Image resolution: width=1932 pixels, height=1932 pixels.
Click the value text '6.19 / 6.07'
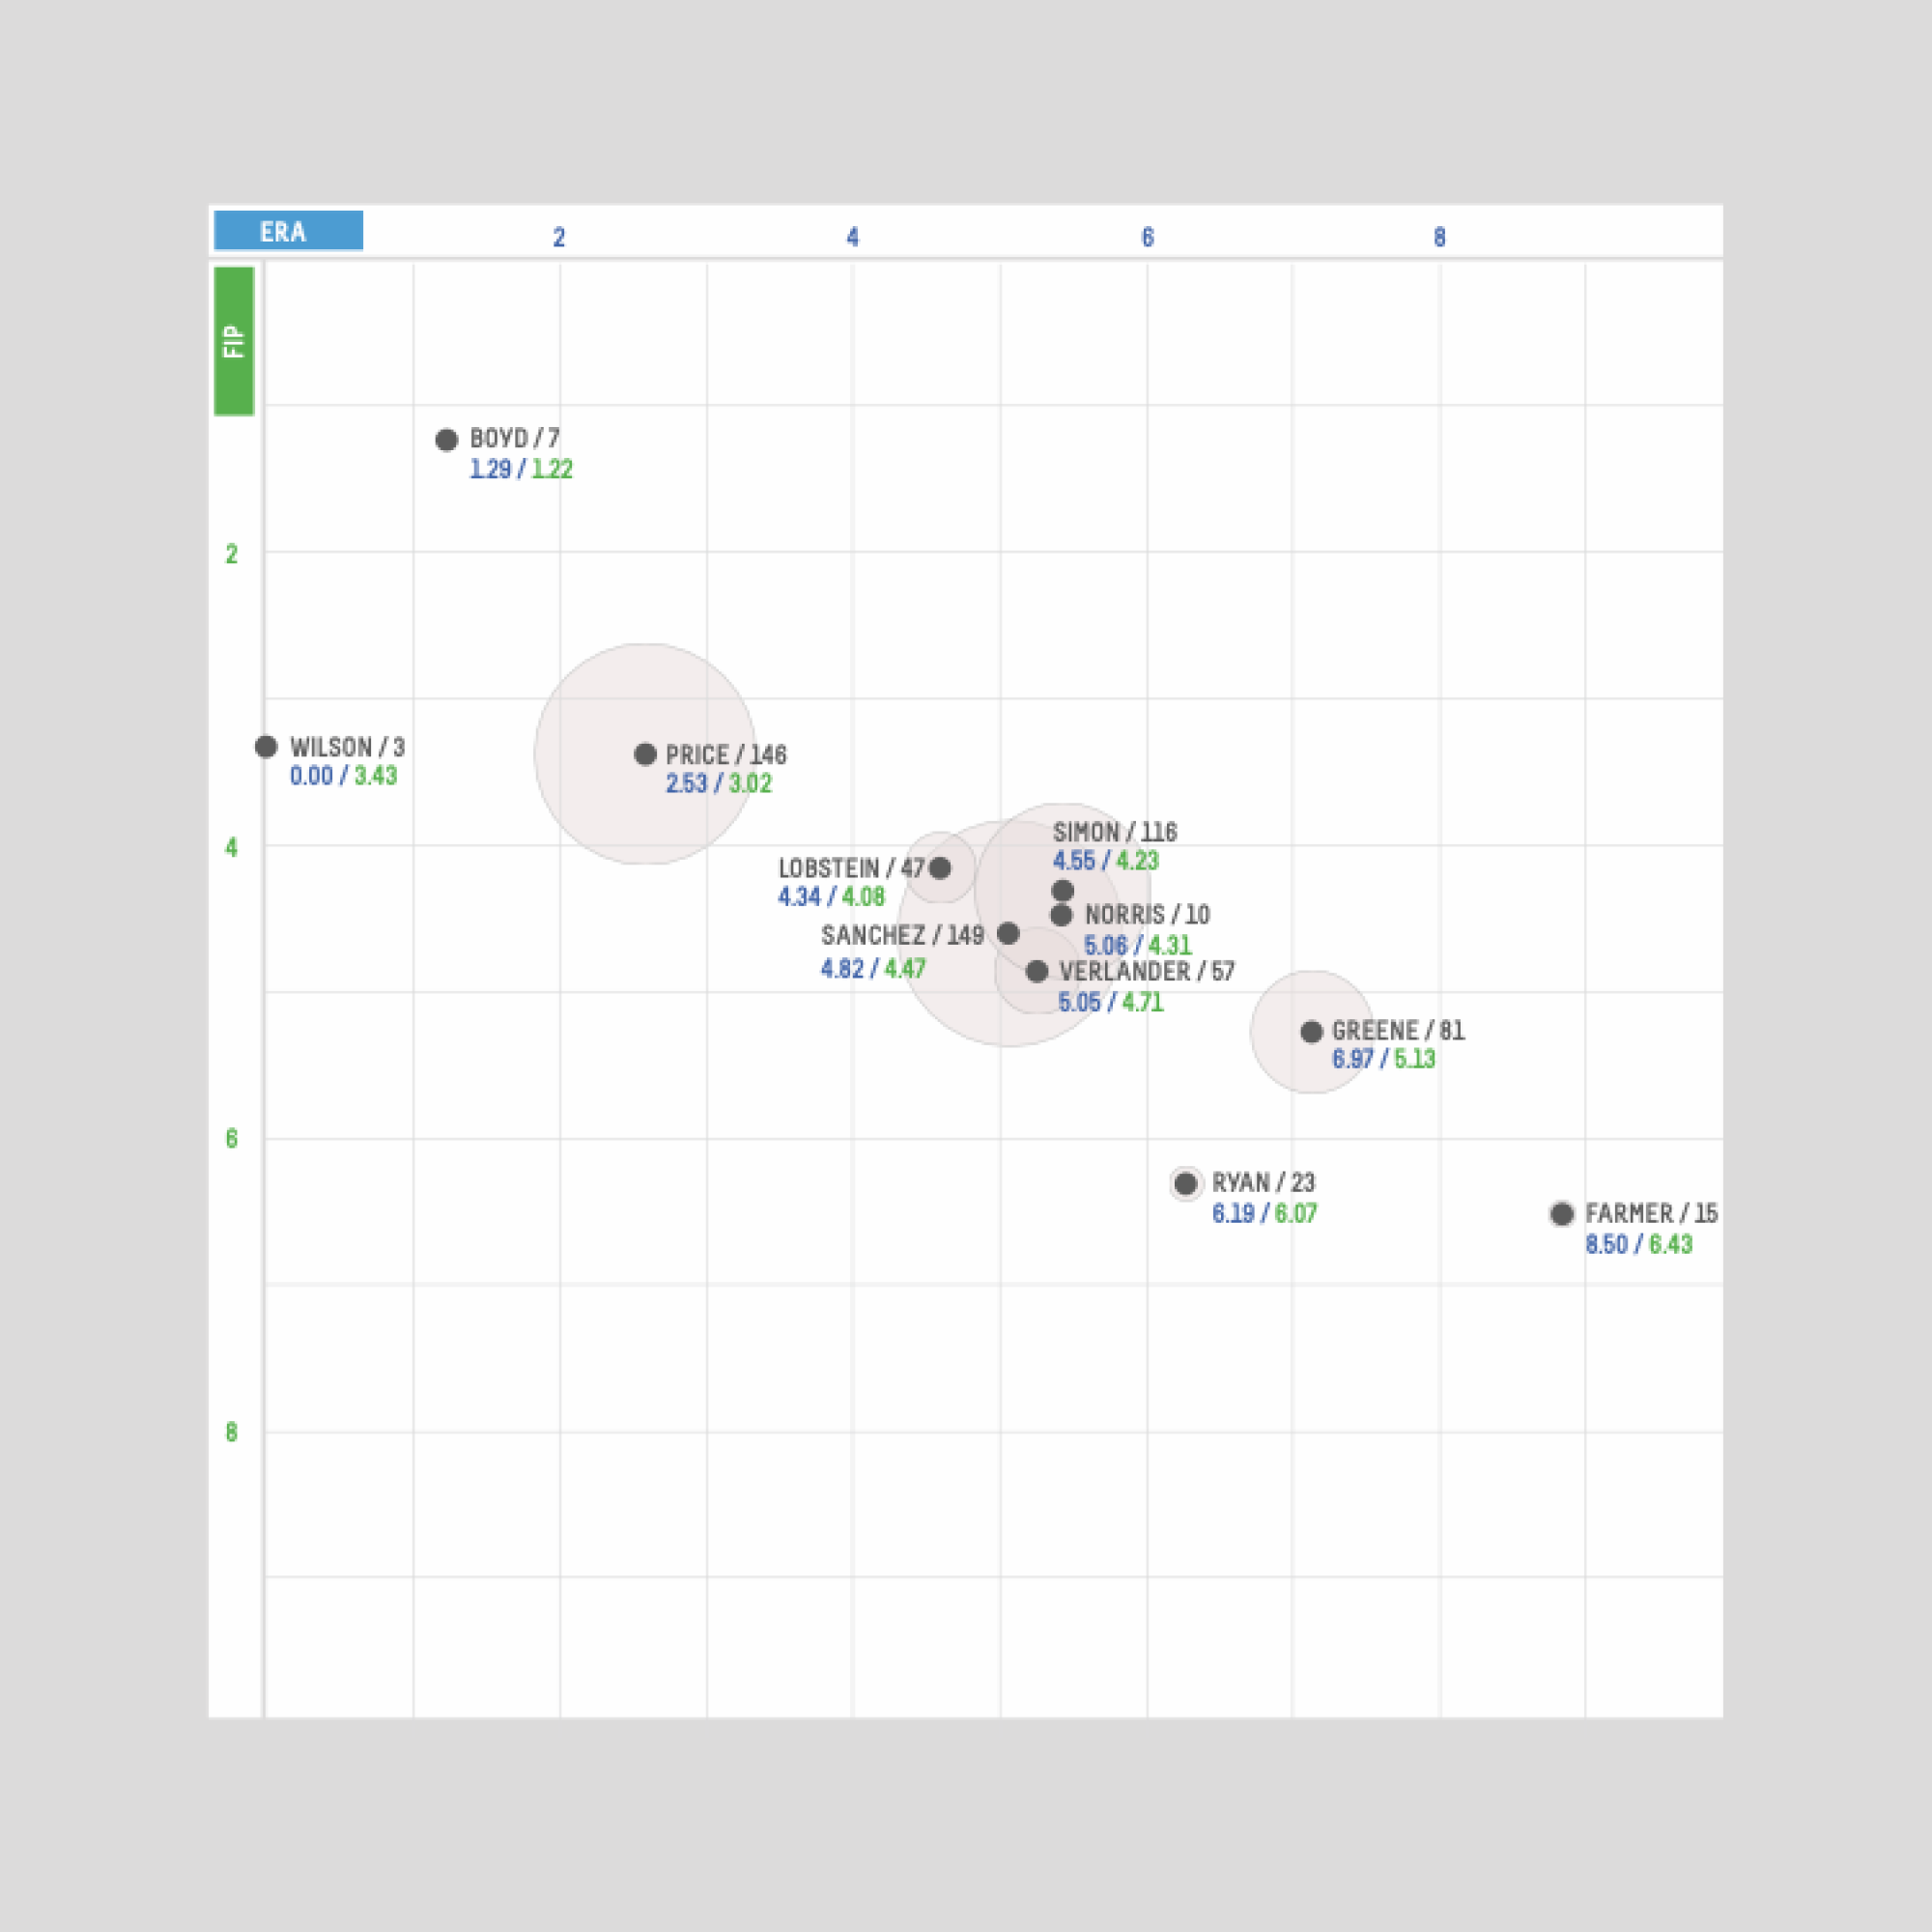1265,1215
